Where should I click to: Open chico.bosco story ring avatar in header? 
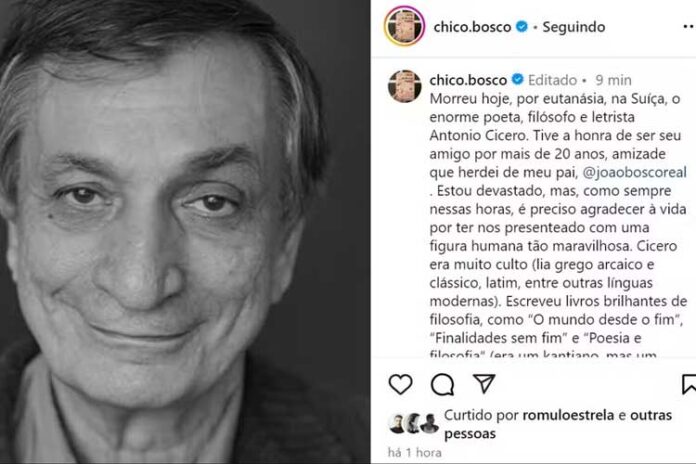[x=404, y=26]
